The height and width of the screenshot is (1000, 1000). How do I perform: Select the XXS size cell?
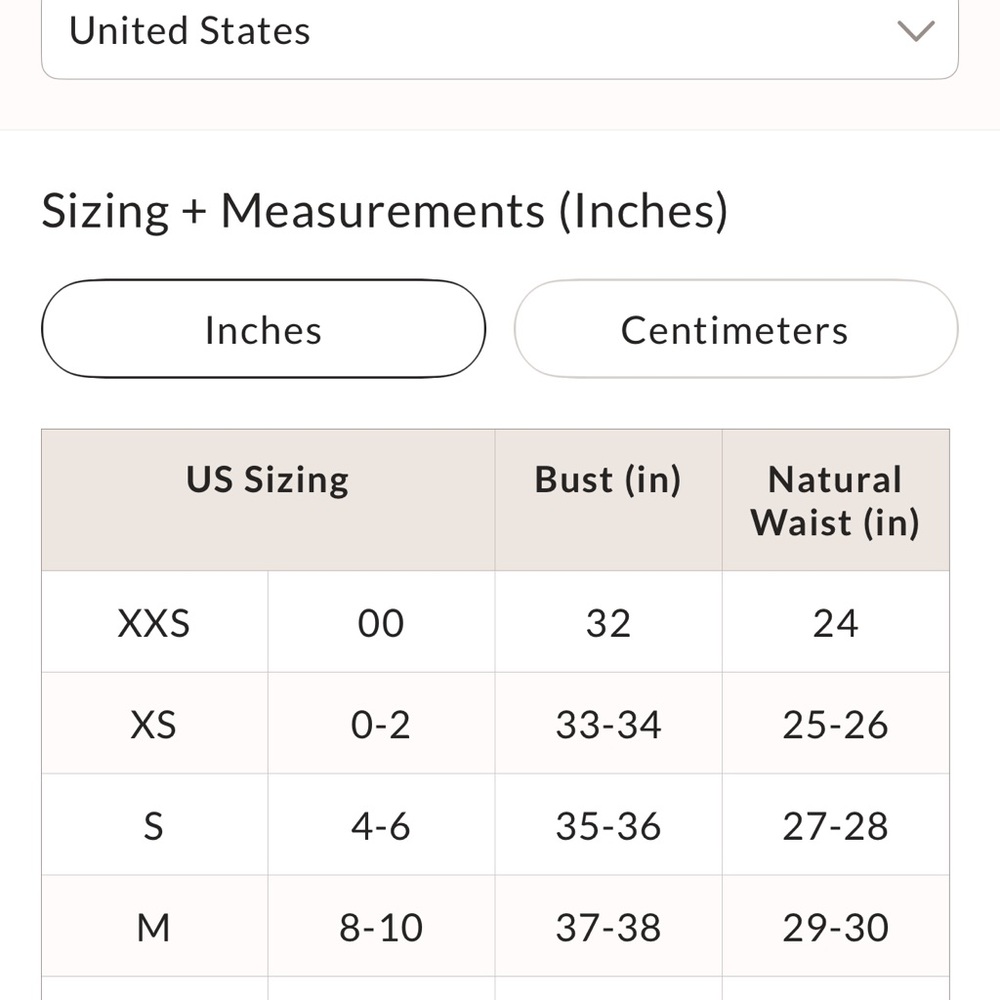coord(154,622)
